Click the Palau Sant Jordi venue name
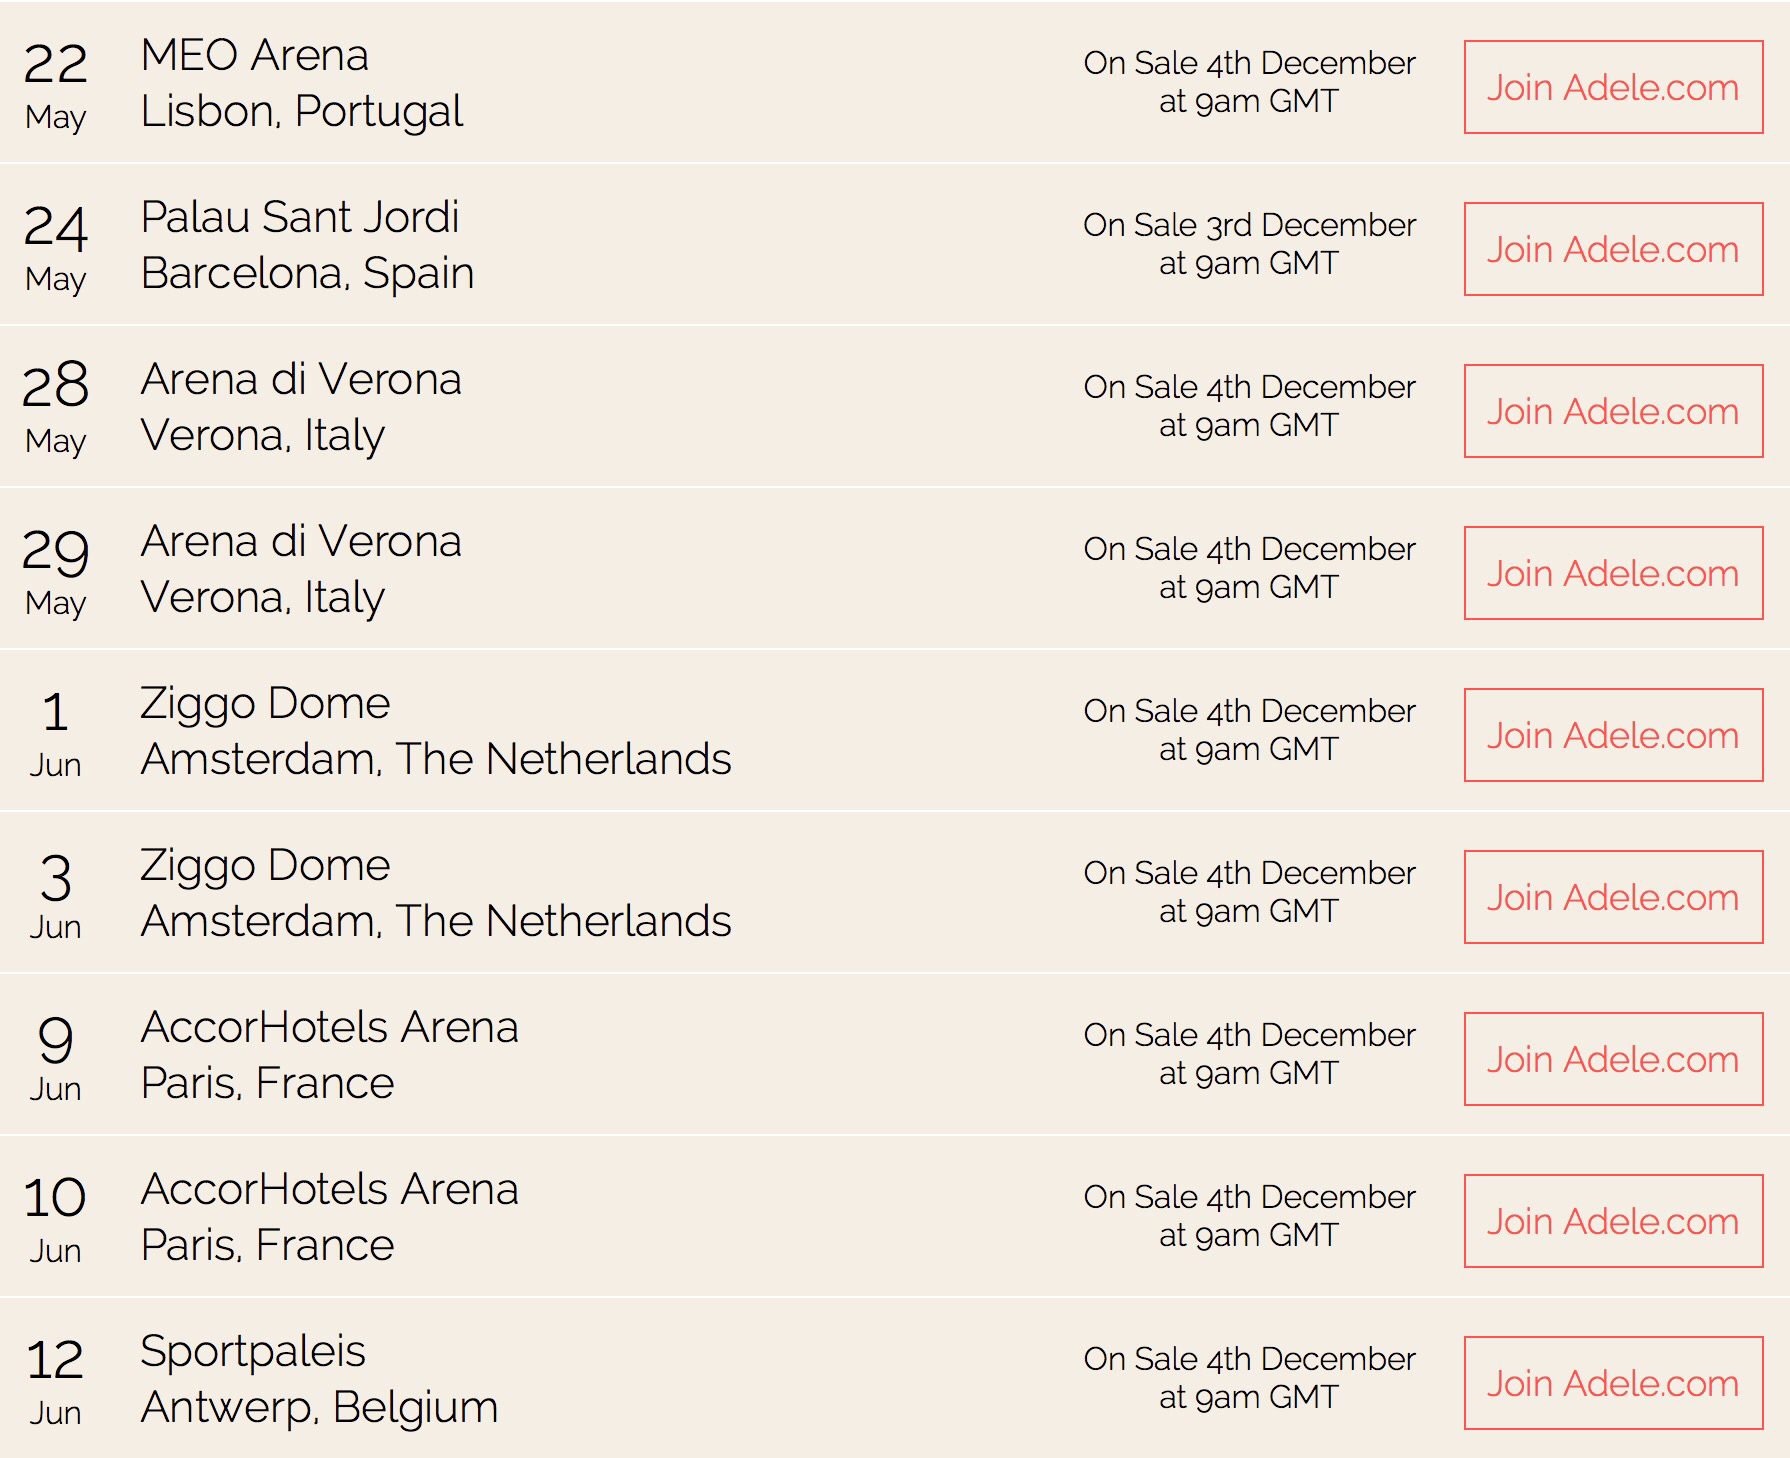This screenshot has width=1790, height=1458. click(300, 217)
